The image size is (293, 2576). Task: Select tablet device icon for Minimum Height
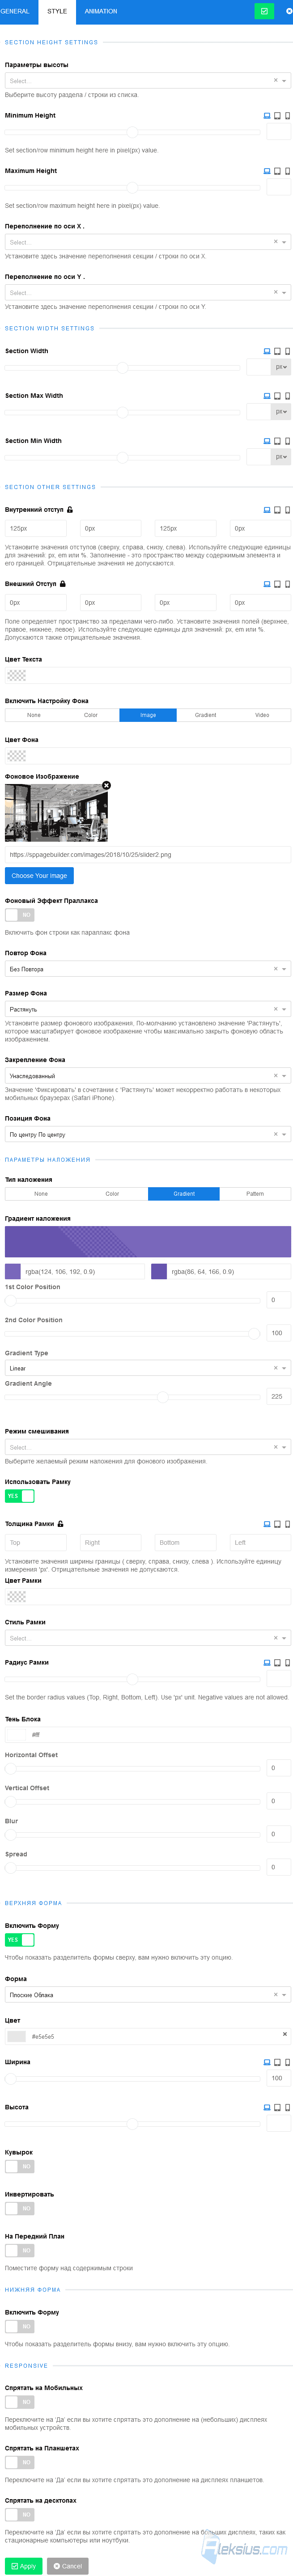click(278, 116)
